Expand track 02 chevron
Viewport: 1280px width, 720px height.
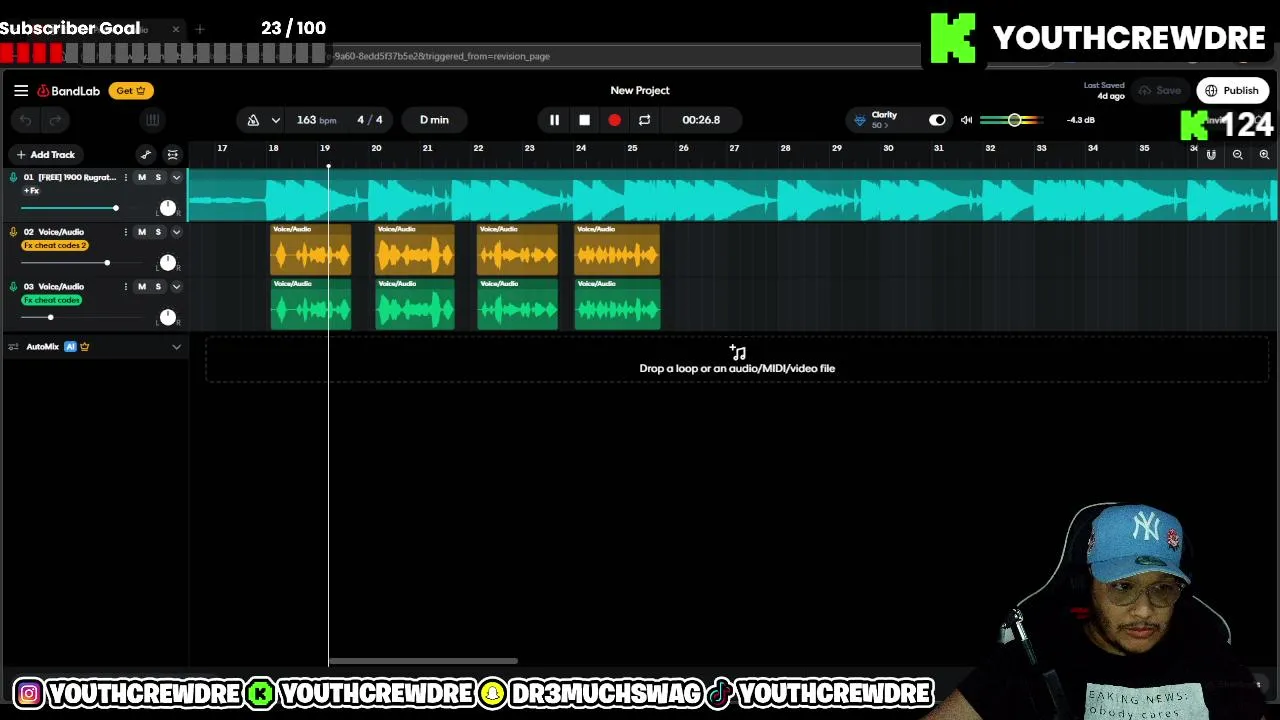point(176,232)
